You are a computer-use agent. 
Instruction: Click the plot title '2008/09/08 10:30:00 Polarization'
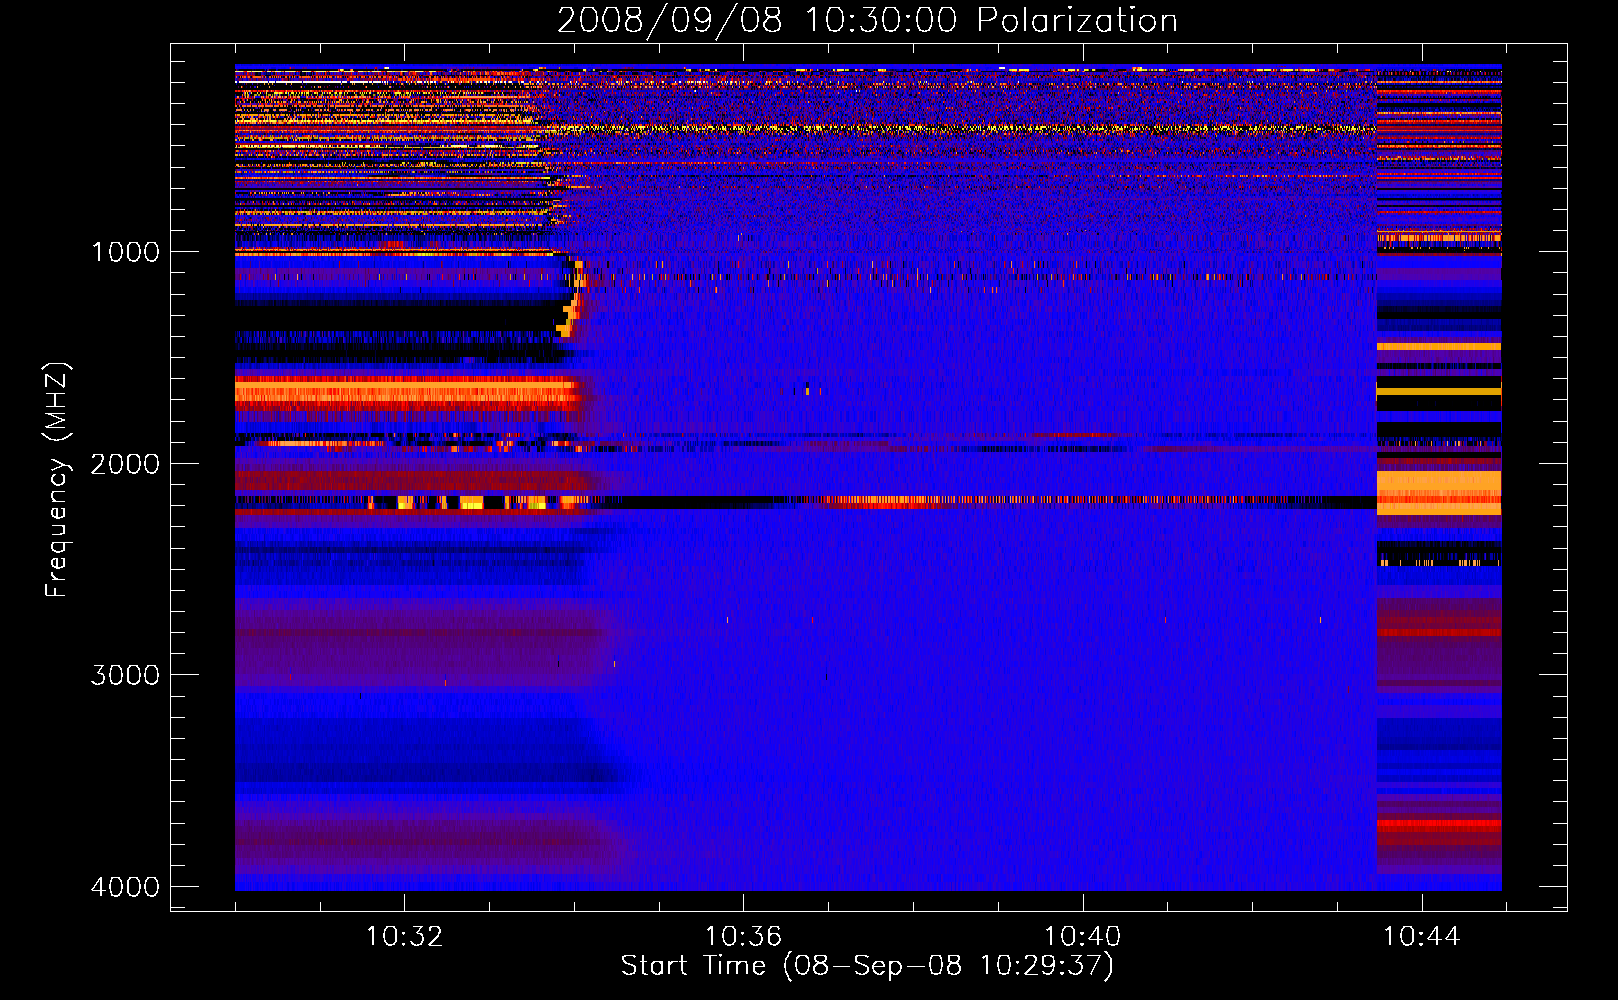(867, 20)
